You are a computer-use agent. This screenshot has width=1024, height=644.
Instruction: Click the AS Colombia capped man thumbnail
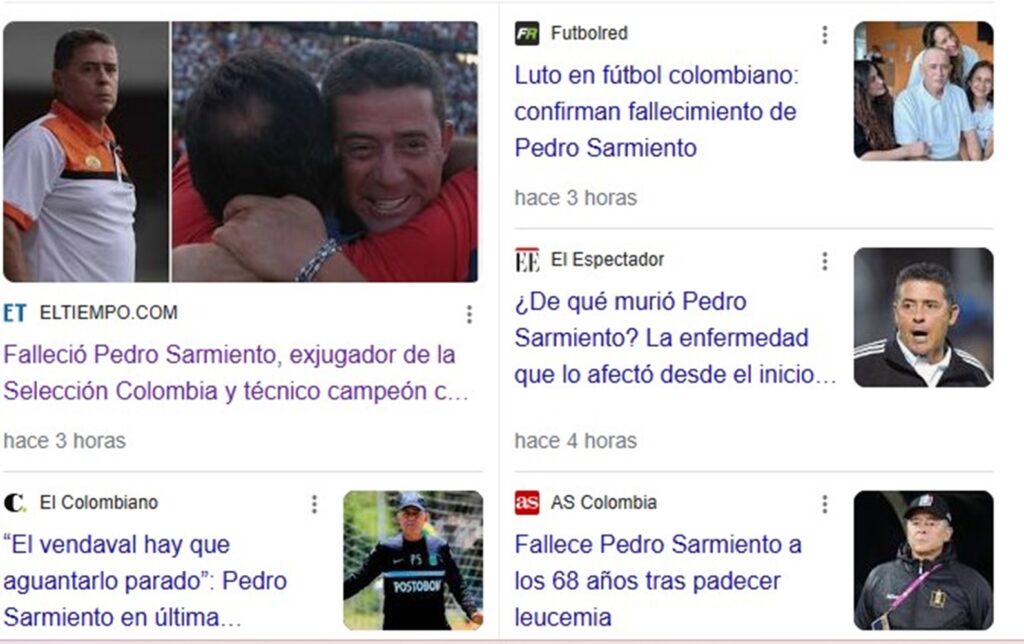point(923,560)
